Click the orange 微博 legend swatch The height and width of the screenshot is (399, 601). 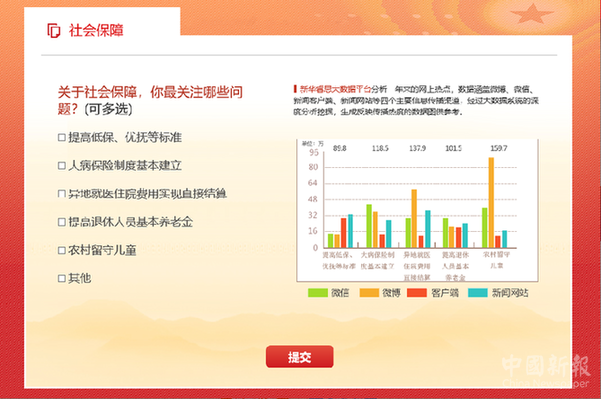coord(369,293)
